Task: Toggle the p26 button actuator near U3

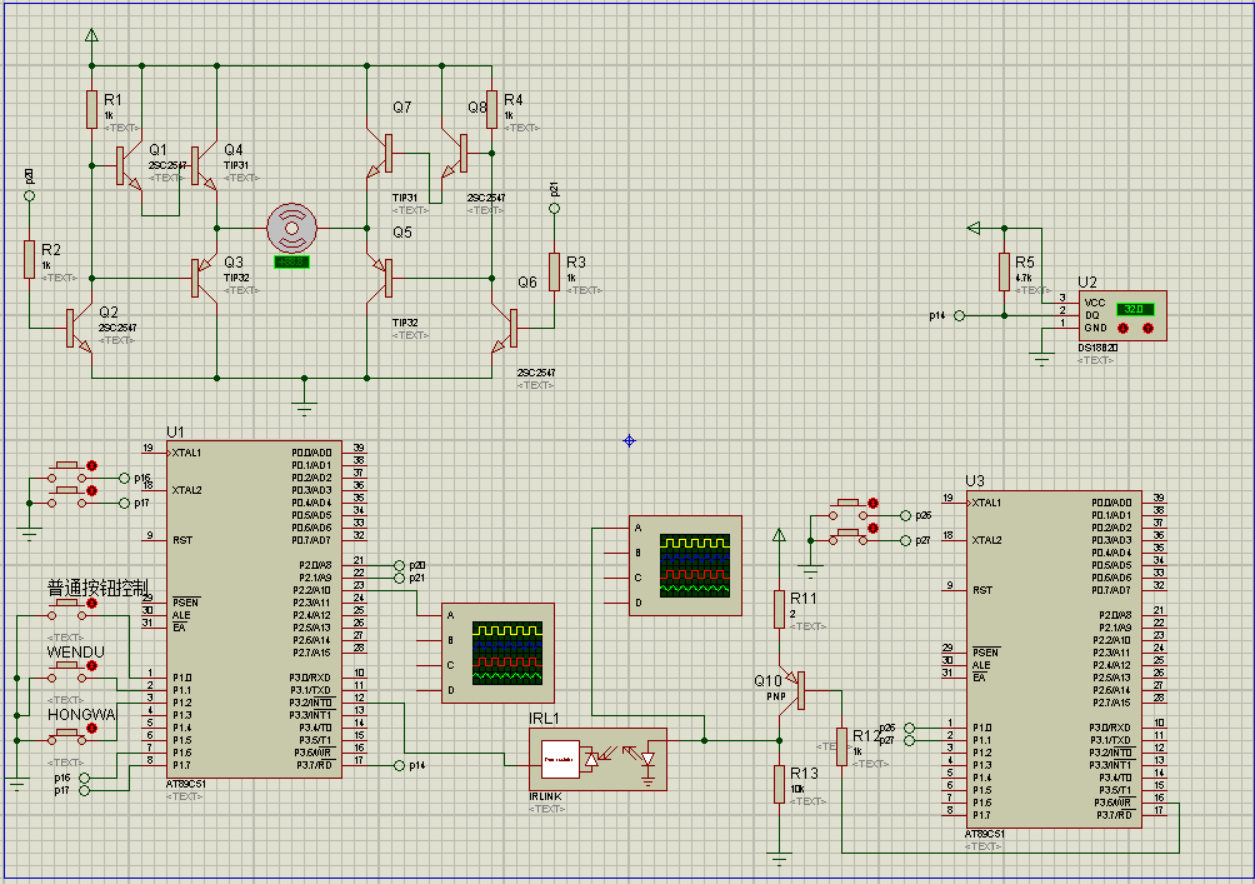Action: [873, 504]
